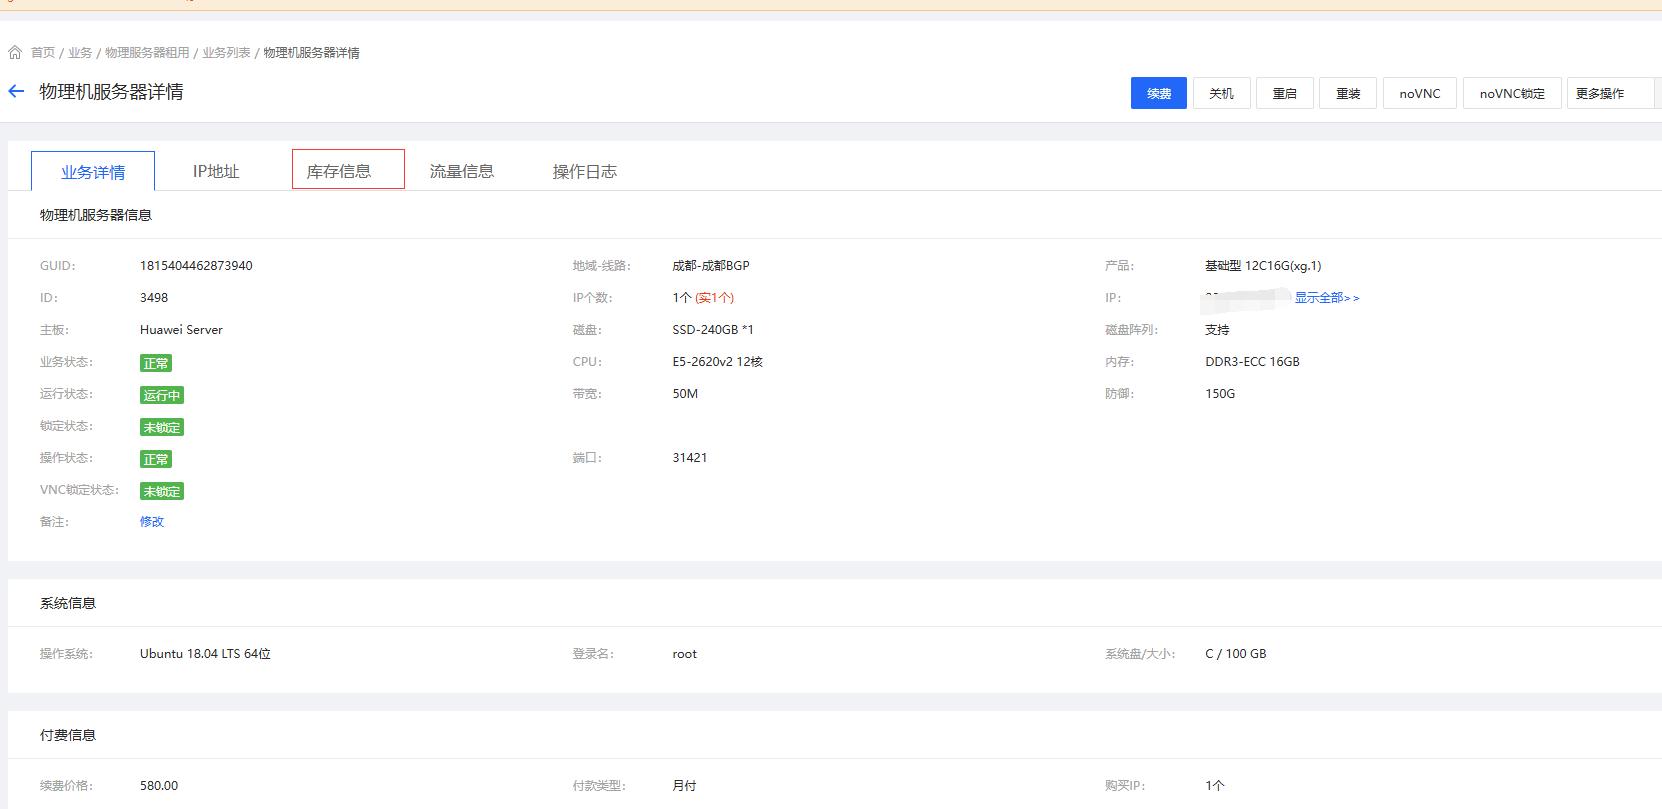This screenshot has width=1662, height=809.
Task: Navigate to 首页 in the breadcrumb
Action: (x=43, y=53)
